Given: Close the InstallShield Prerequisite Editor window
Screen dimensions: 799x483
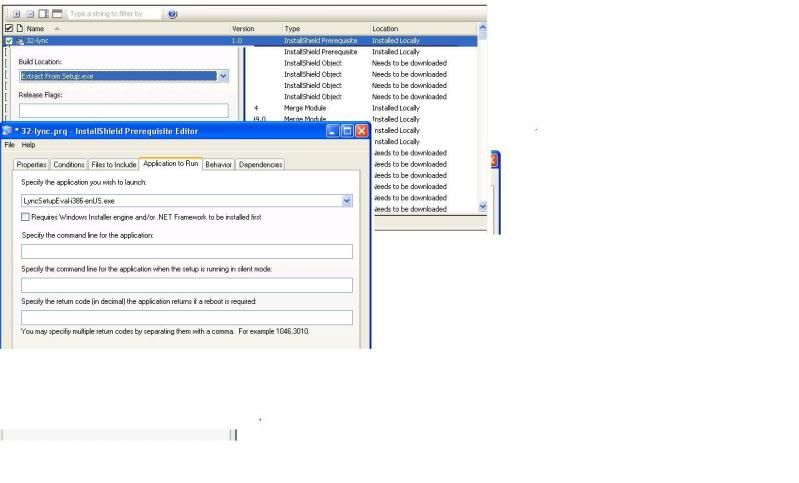Looking at the screenshot, I should coord(362,131).
